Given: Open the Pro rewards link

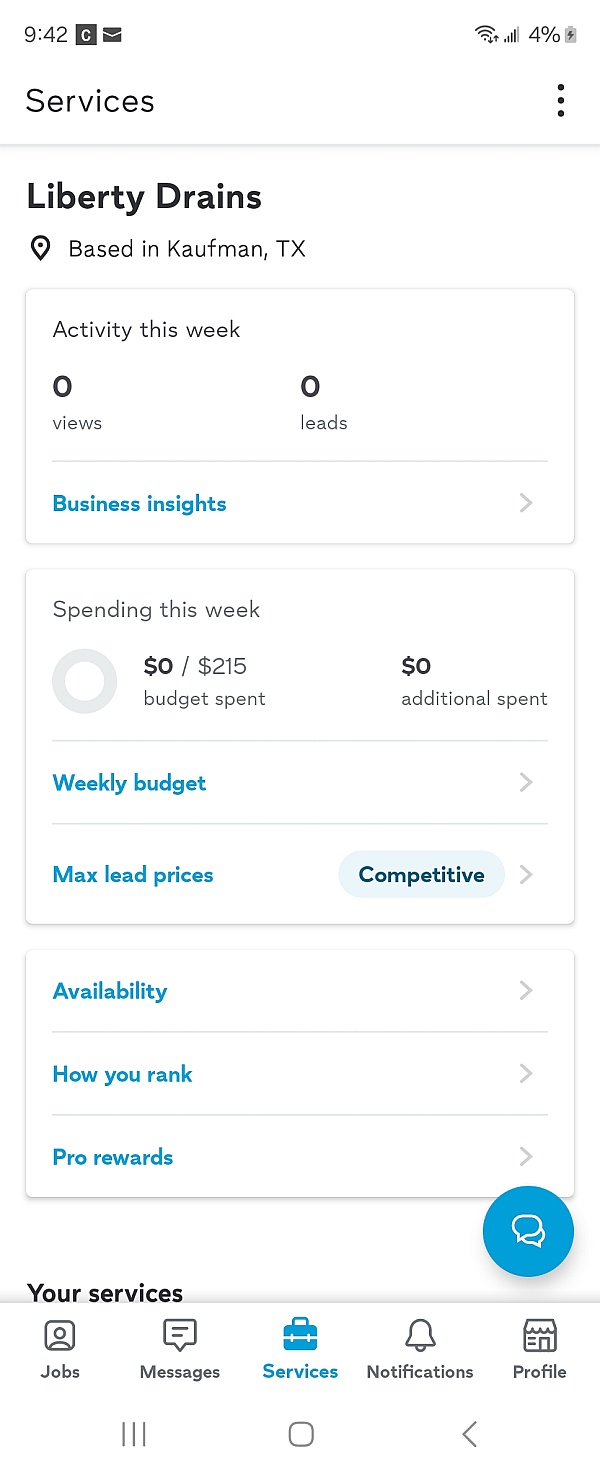Looking at the screenshot, I should (x=113, y=1157).
